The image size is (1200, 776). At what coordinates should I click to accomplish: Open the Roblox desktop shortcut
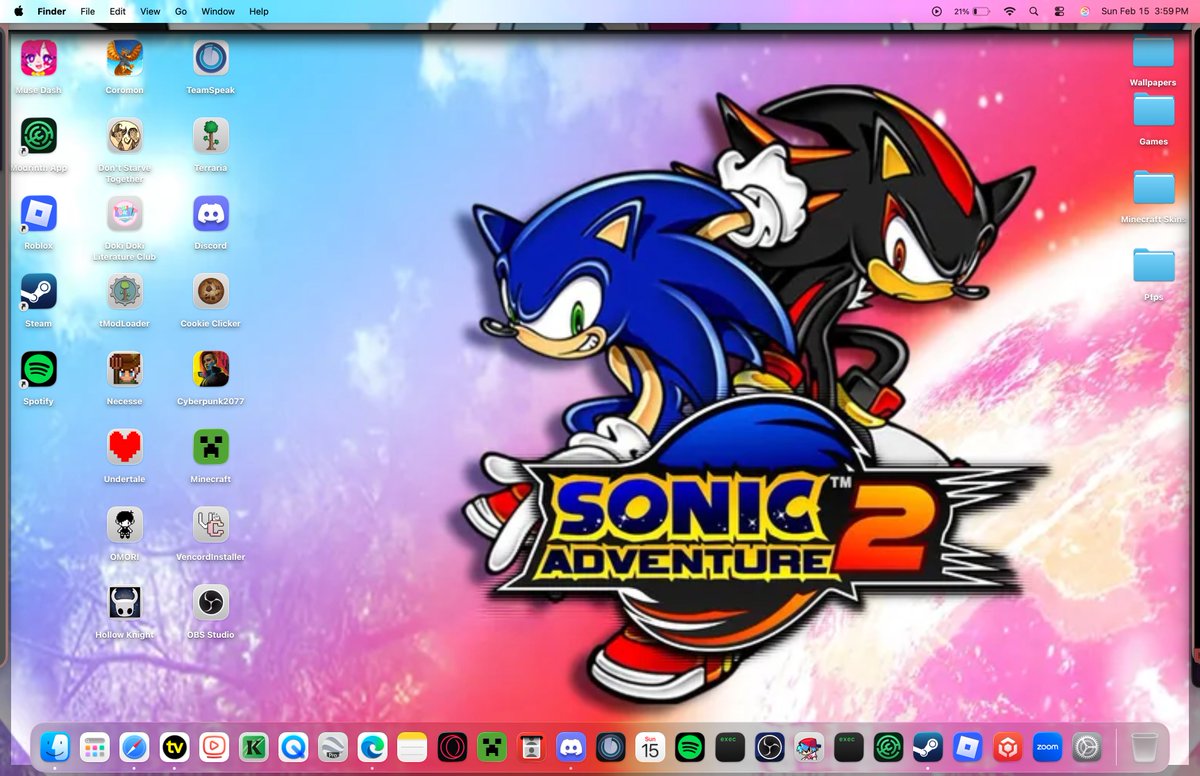(39, 213)
